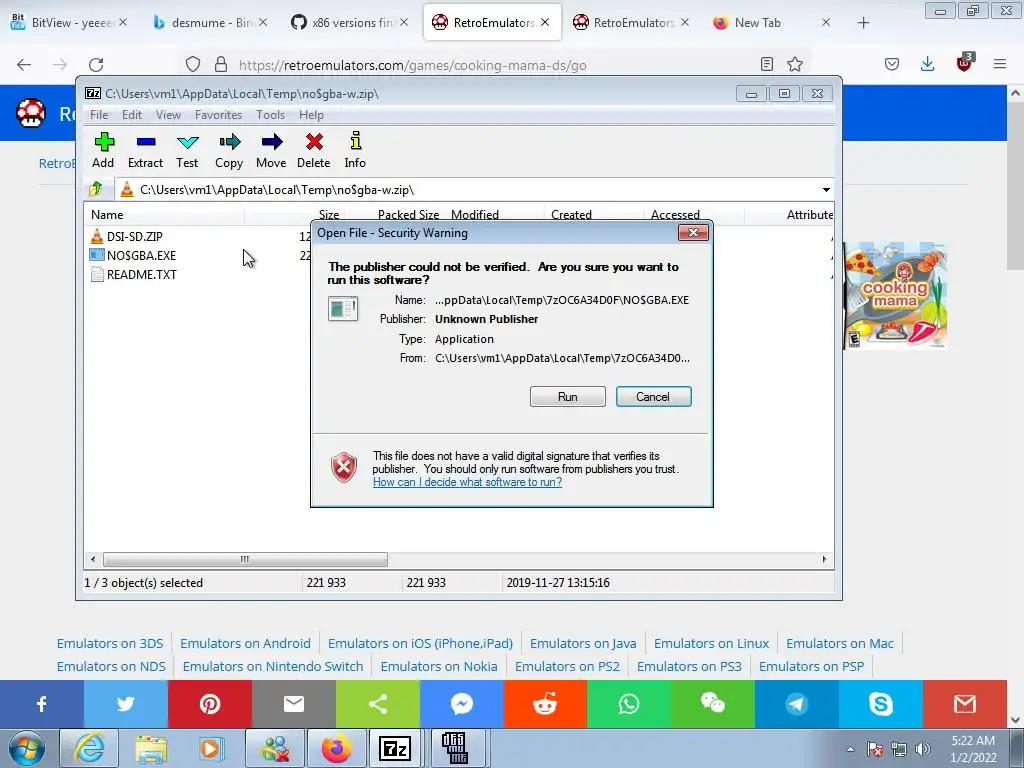Toggle Reader View icon in address bar
Image resolution: width=1024 pixels, height=768 pixels.
767,64
